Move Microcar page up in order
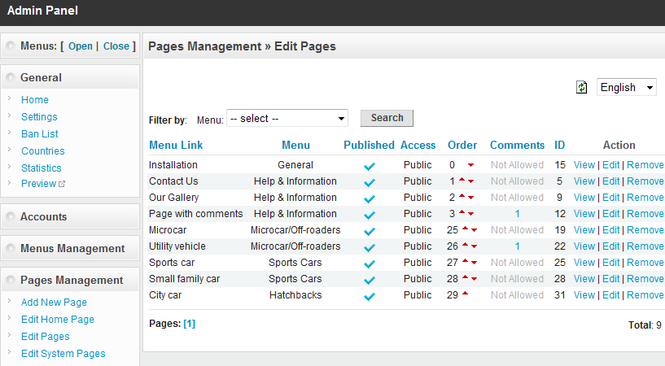The image size is (665, 366). pos(465,229)
